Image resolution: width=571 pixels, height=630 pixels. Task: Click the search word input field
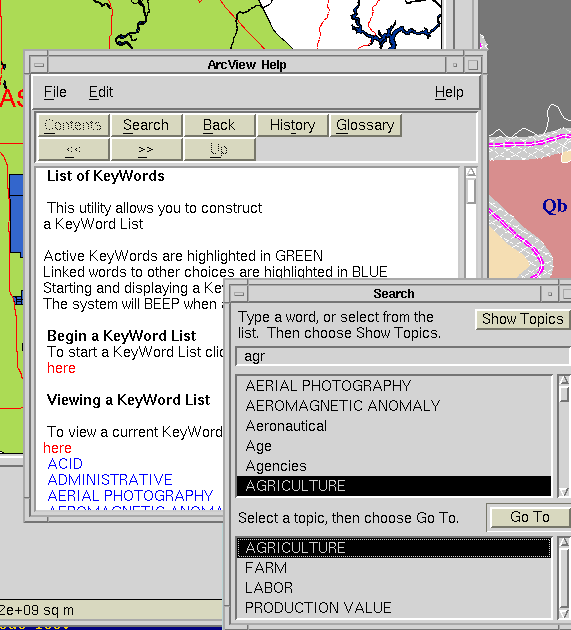tap(403, 356)
